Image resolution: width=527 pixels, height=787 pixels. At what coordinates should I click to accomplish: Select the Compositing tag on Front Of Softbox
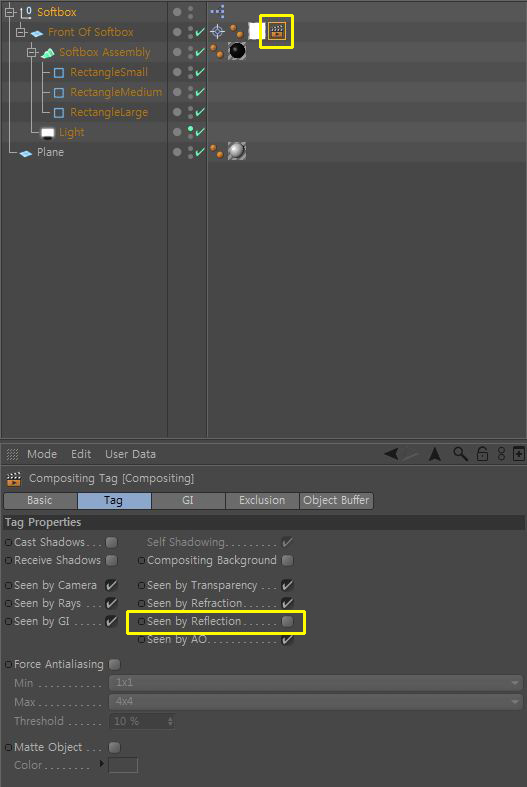pos(277,31)
